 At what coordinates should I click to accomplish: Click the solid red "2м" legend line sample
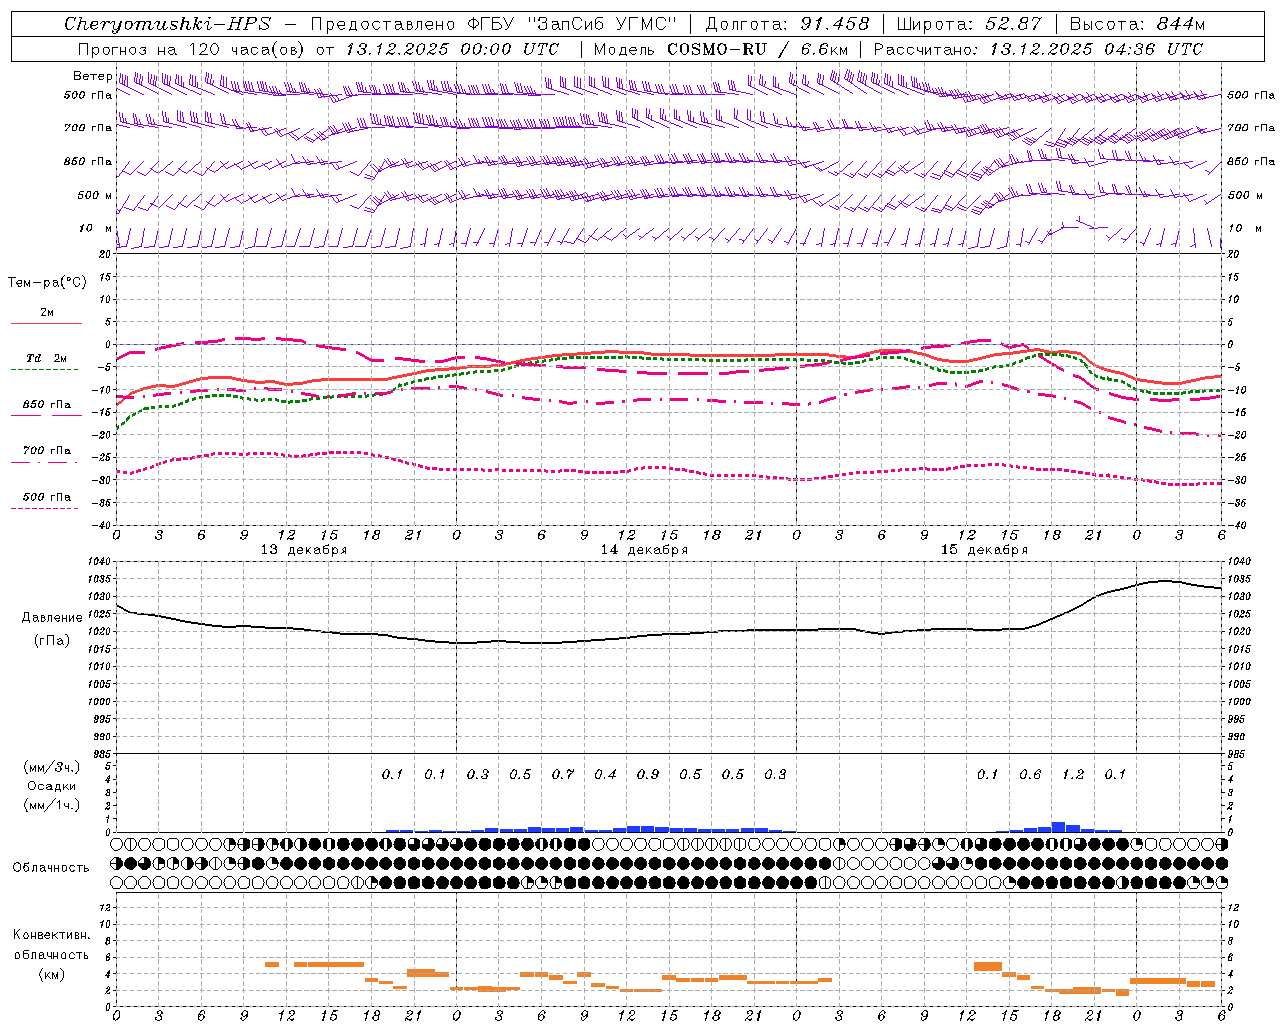pyautogui.click(x=46, y=323)
